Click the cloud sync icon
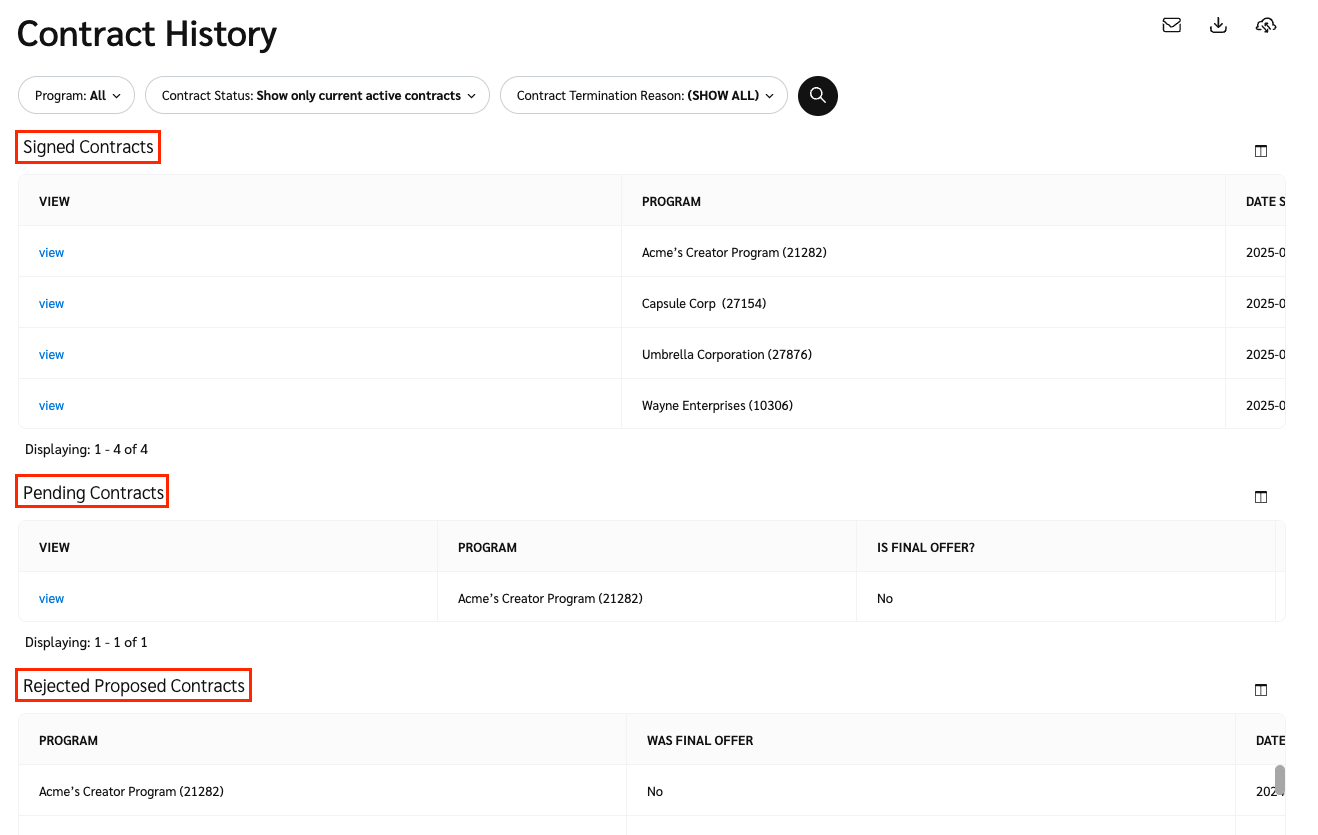This screenshot has width=1318, height=835. pyautogui.click(x=1266, y=26)
